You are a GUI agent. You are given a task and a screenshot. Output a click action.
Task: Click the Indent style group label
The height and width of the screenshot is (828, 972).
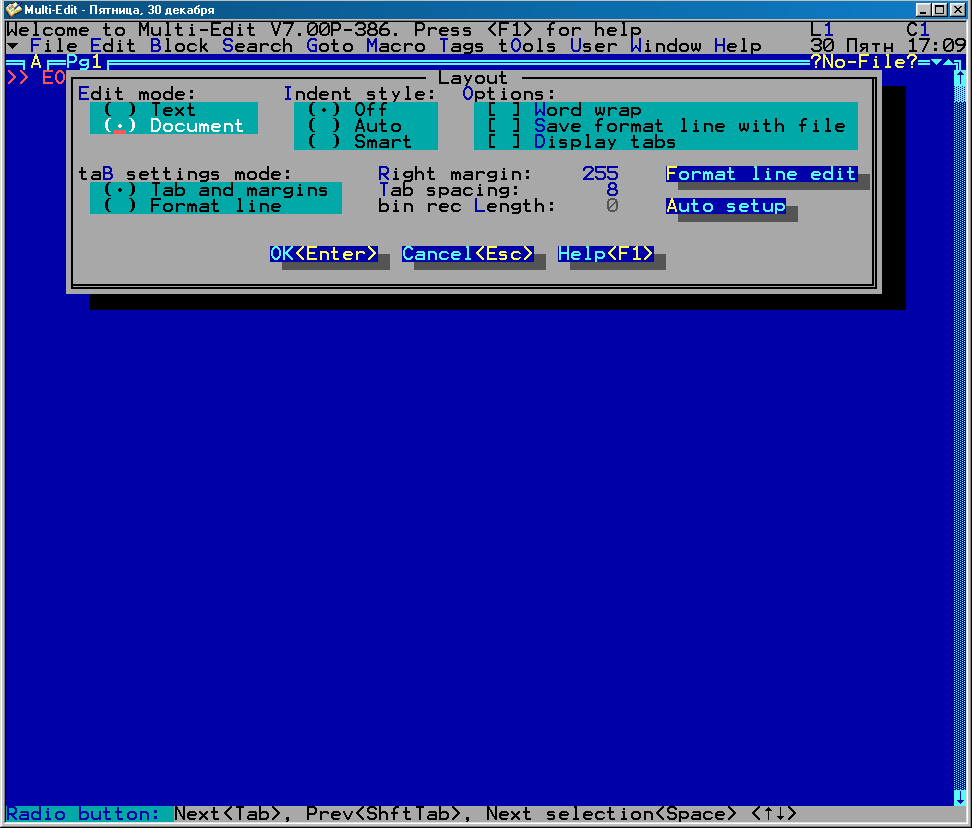360,94
